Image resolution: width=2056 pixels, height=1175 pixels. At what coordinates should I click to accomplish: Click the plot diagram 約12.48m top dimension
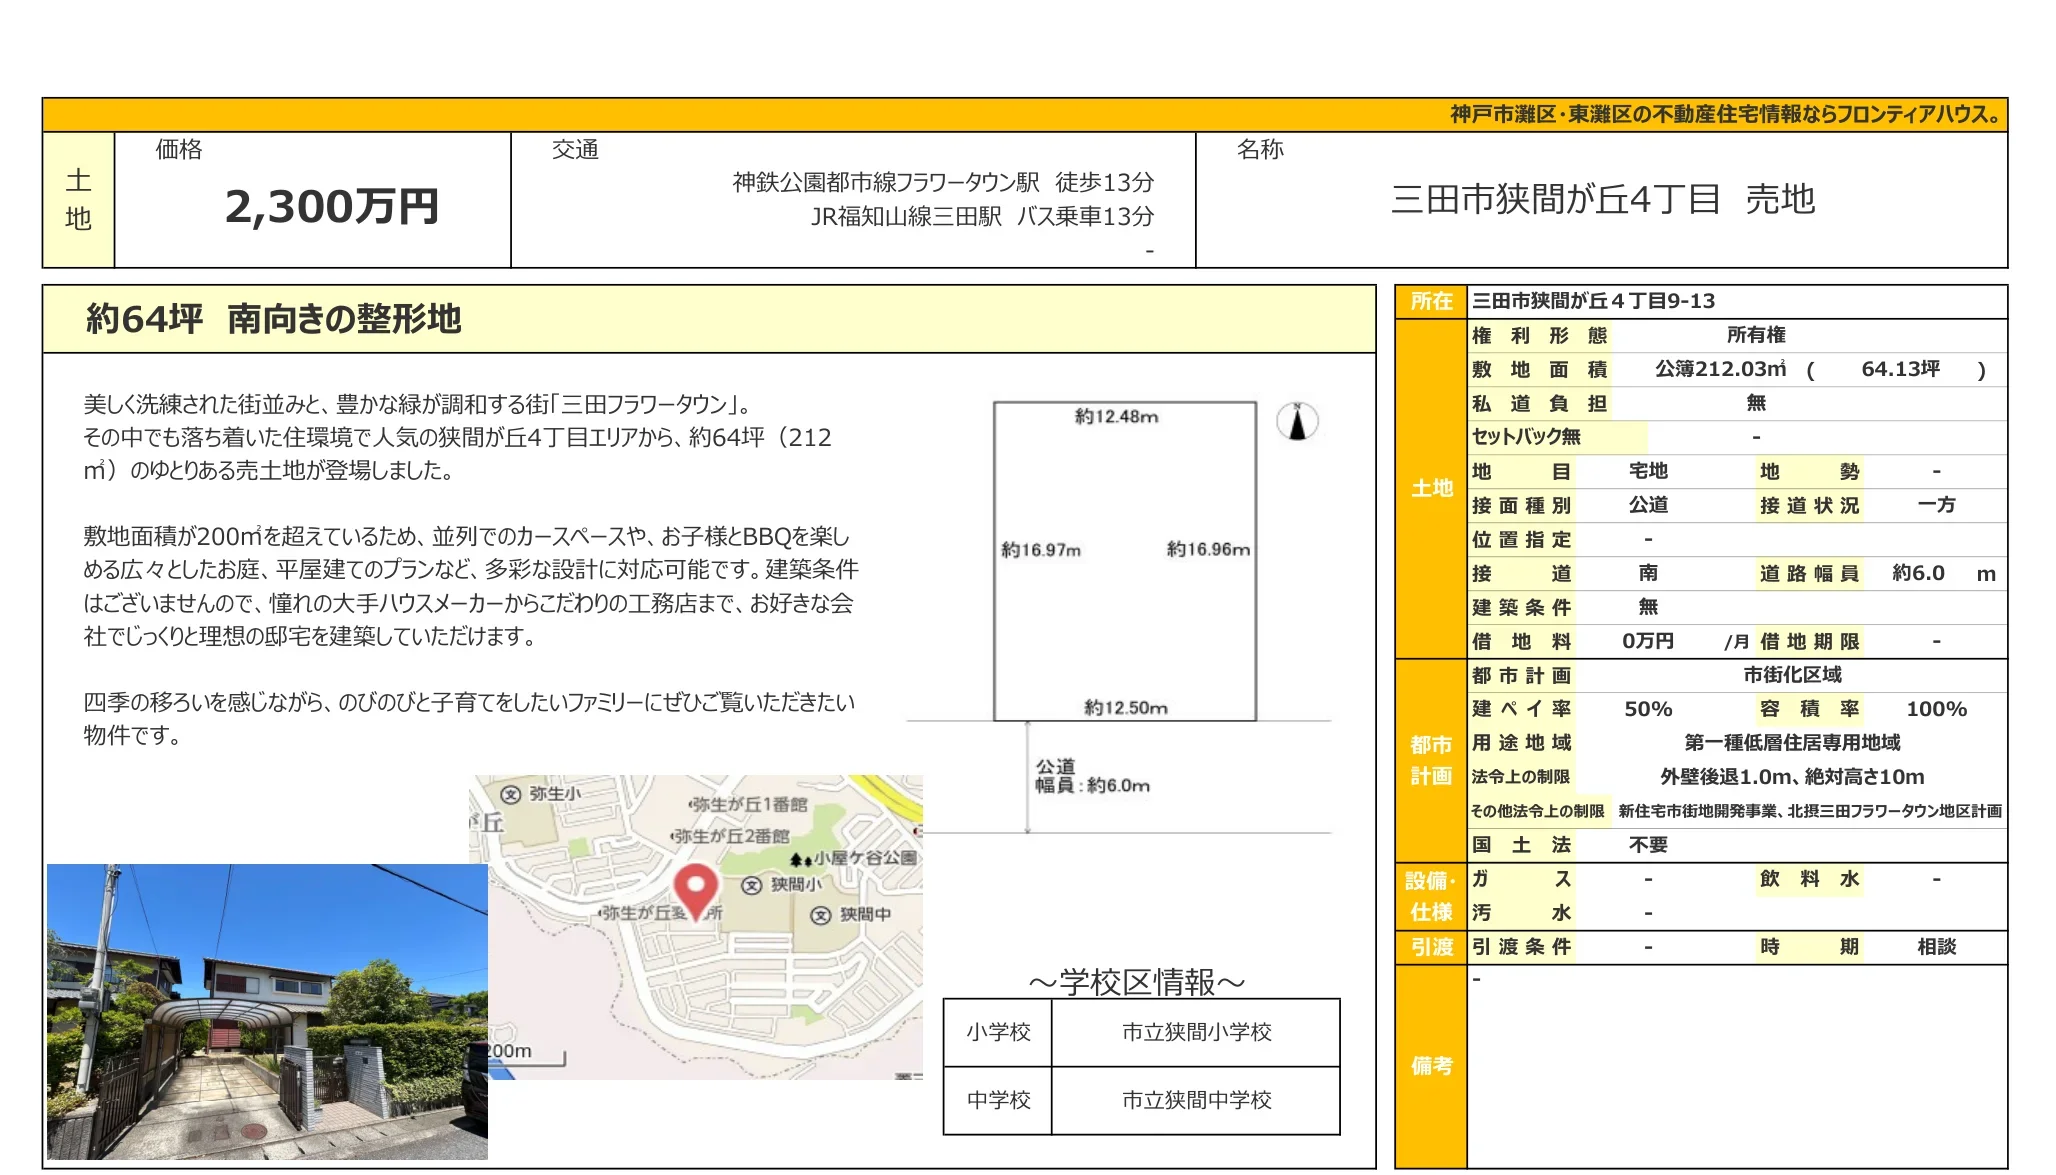click(1116, 416)
